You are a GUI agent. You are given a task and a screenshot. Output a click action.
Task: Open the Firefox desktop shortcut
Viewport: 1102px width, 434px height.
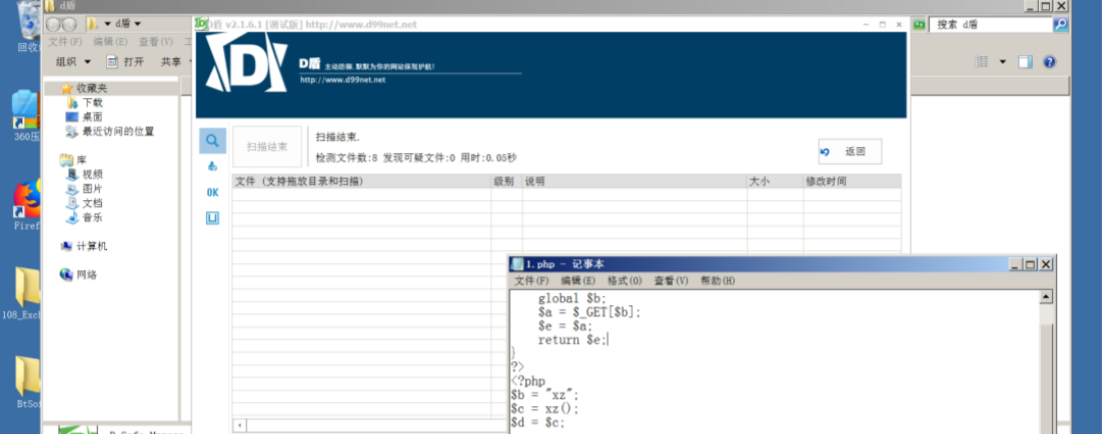point(27,206)
